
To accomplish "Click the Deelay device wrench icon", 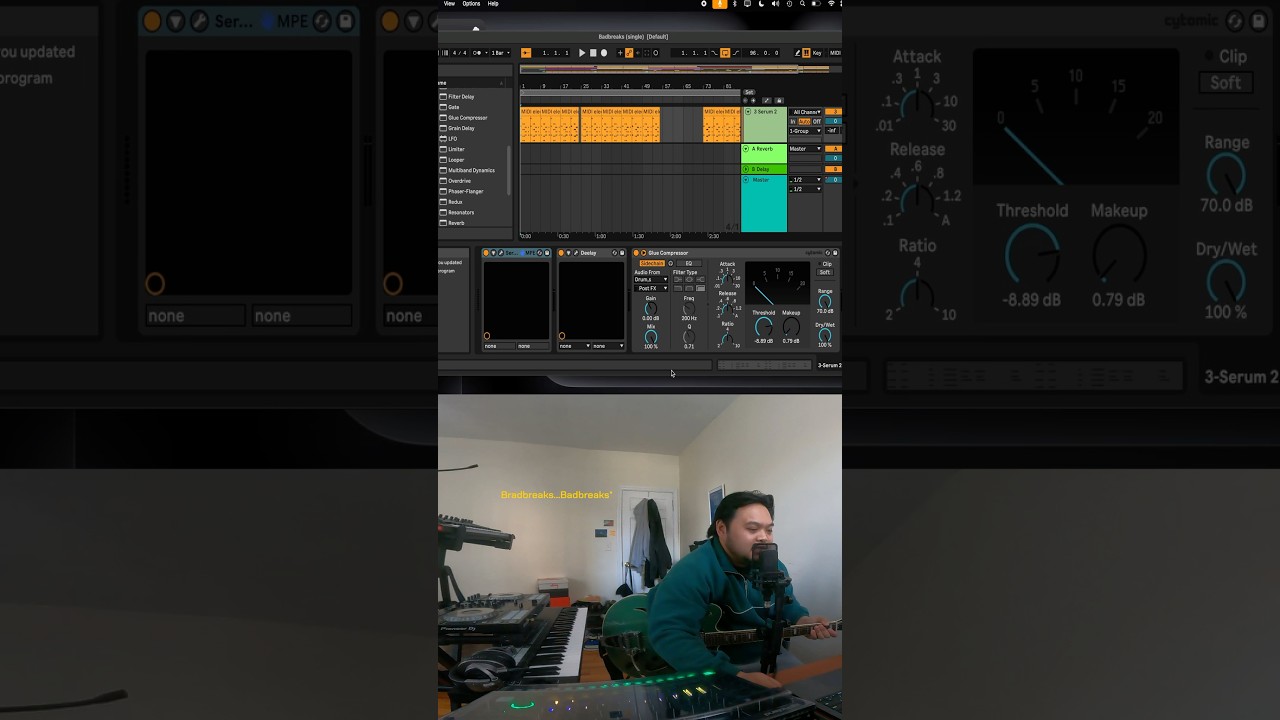I will [576, 253].
